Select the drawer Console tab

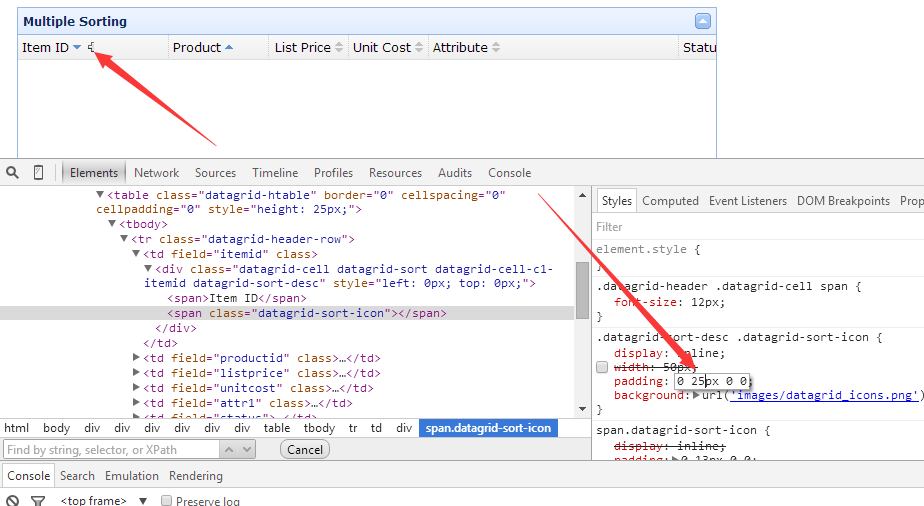pyautogui.click(x=28, y=475)
